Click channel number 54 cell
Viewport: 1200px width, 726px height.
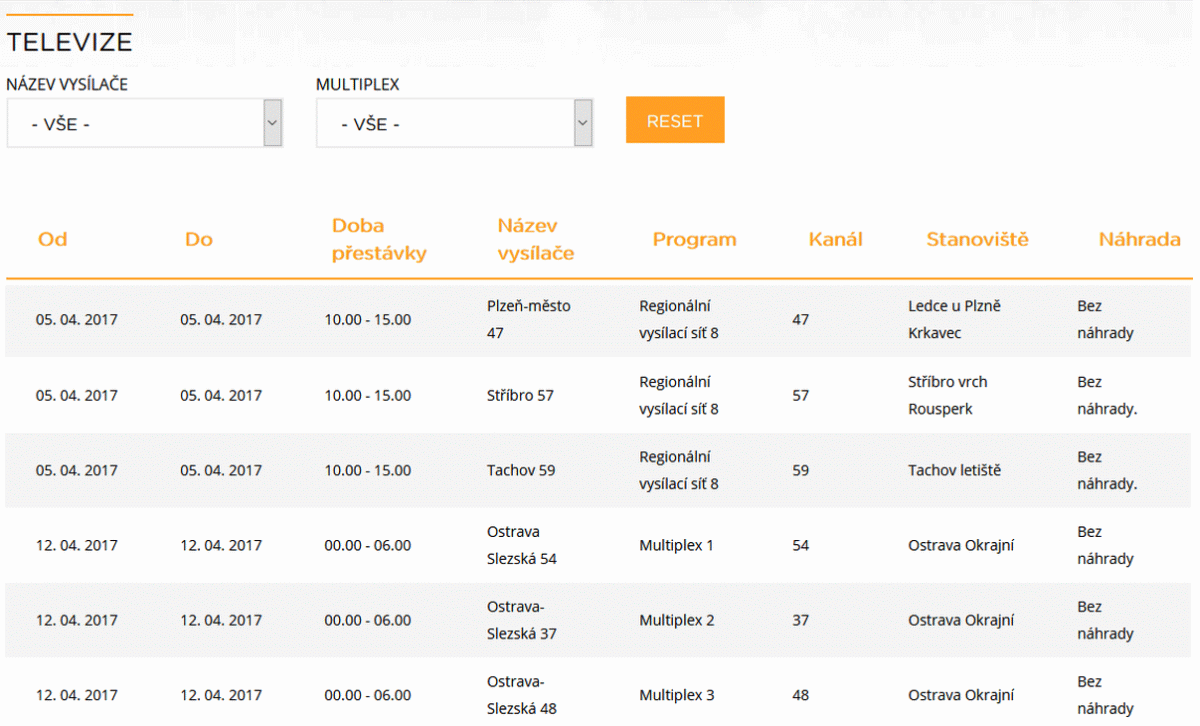coord(800,545)
